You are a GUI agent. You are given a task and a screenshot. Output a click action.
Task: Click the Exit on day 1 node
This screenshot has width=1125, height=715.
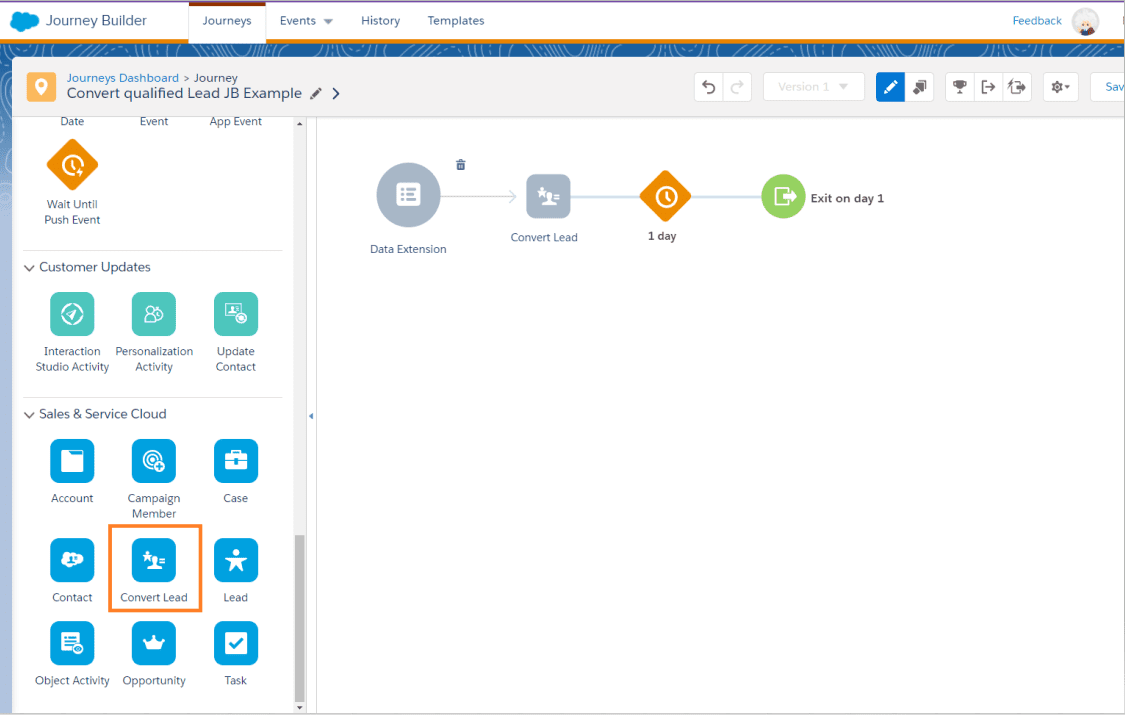coord(783,197)
